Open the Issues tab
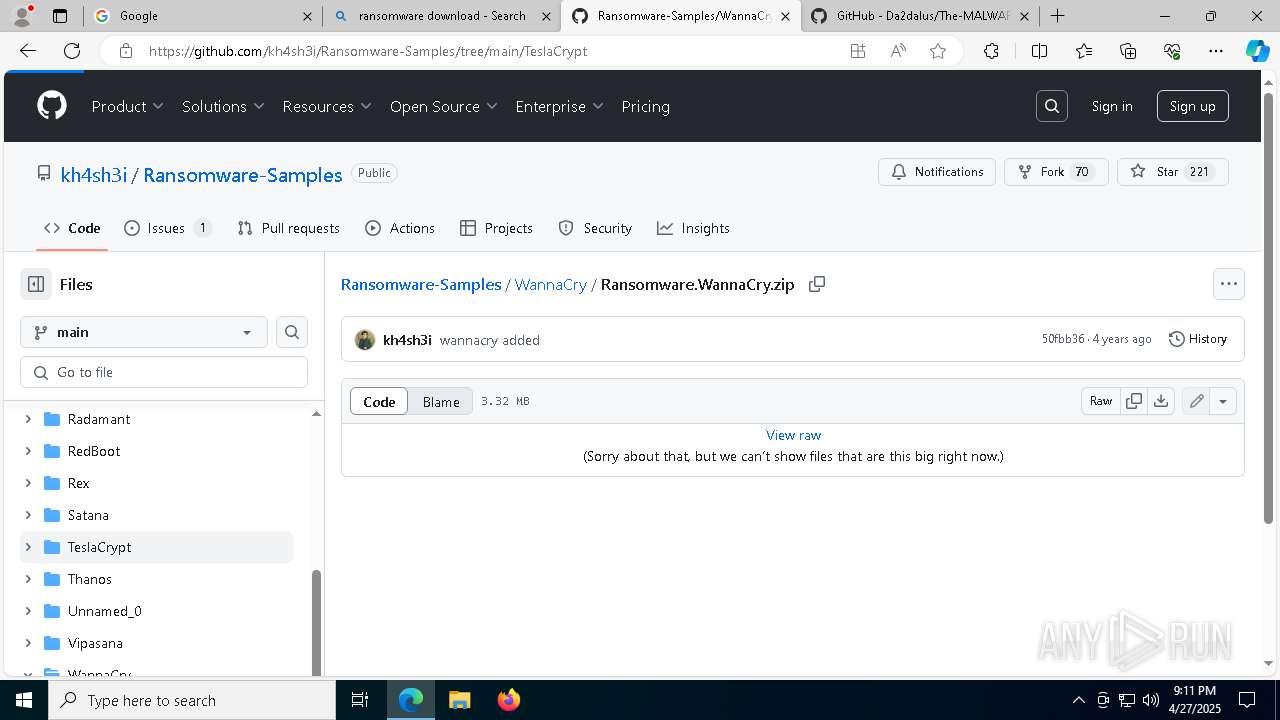This screenshot has height=720, width=1280. pos(167,228)
